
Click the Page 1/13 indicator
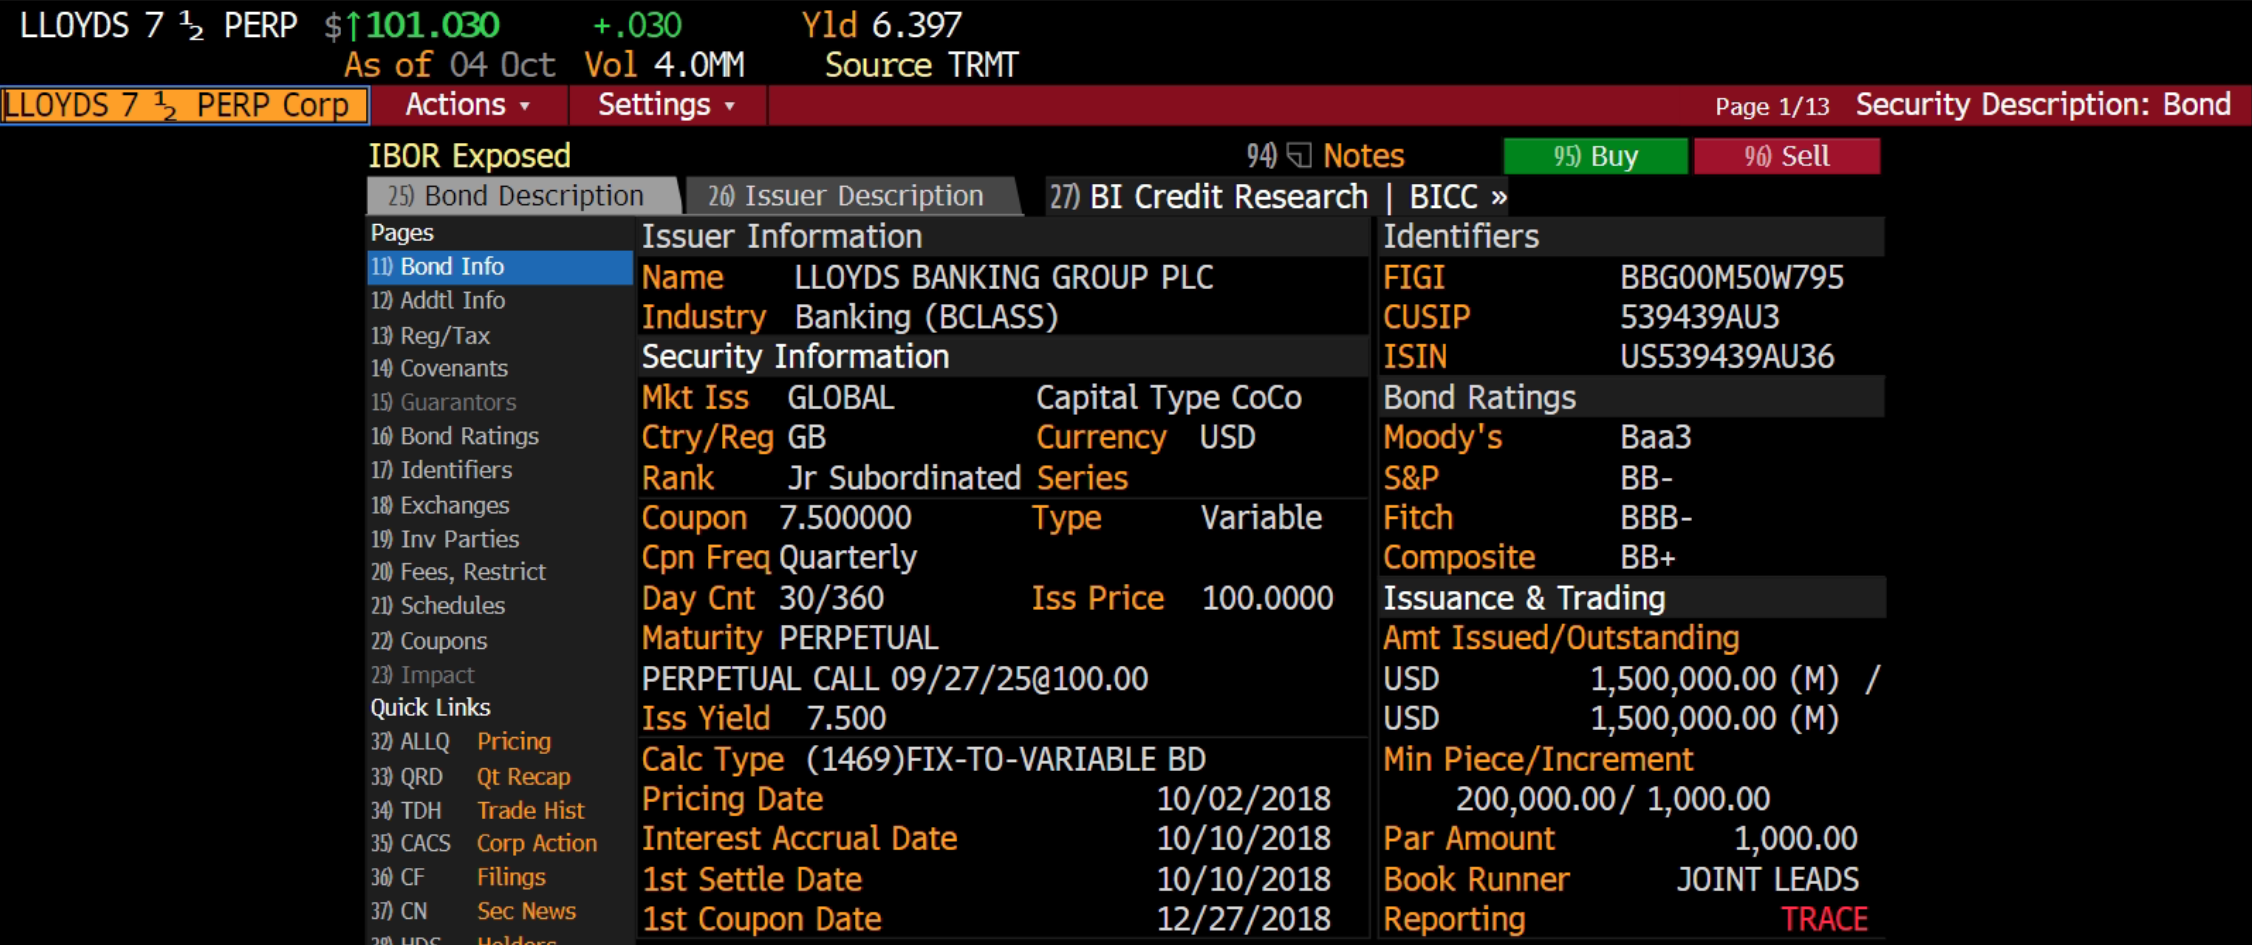(1772, 107)
